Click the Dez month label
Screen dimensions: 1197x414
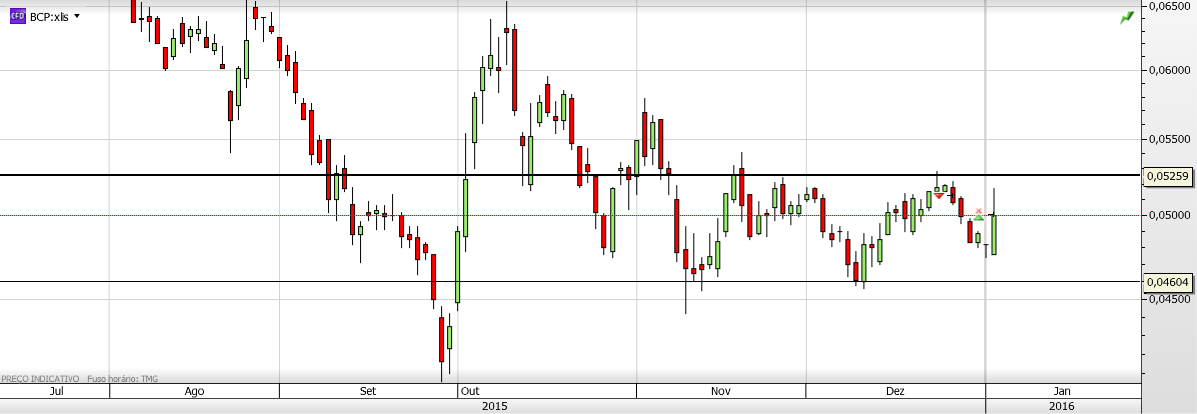pyautogui.click(x=895, y=391)
